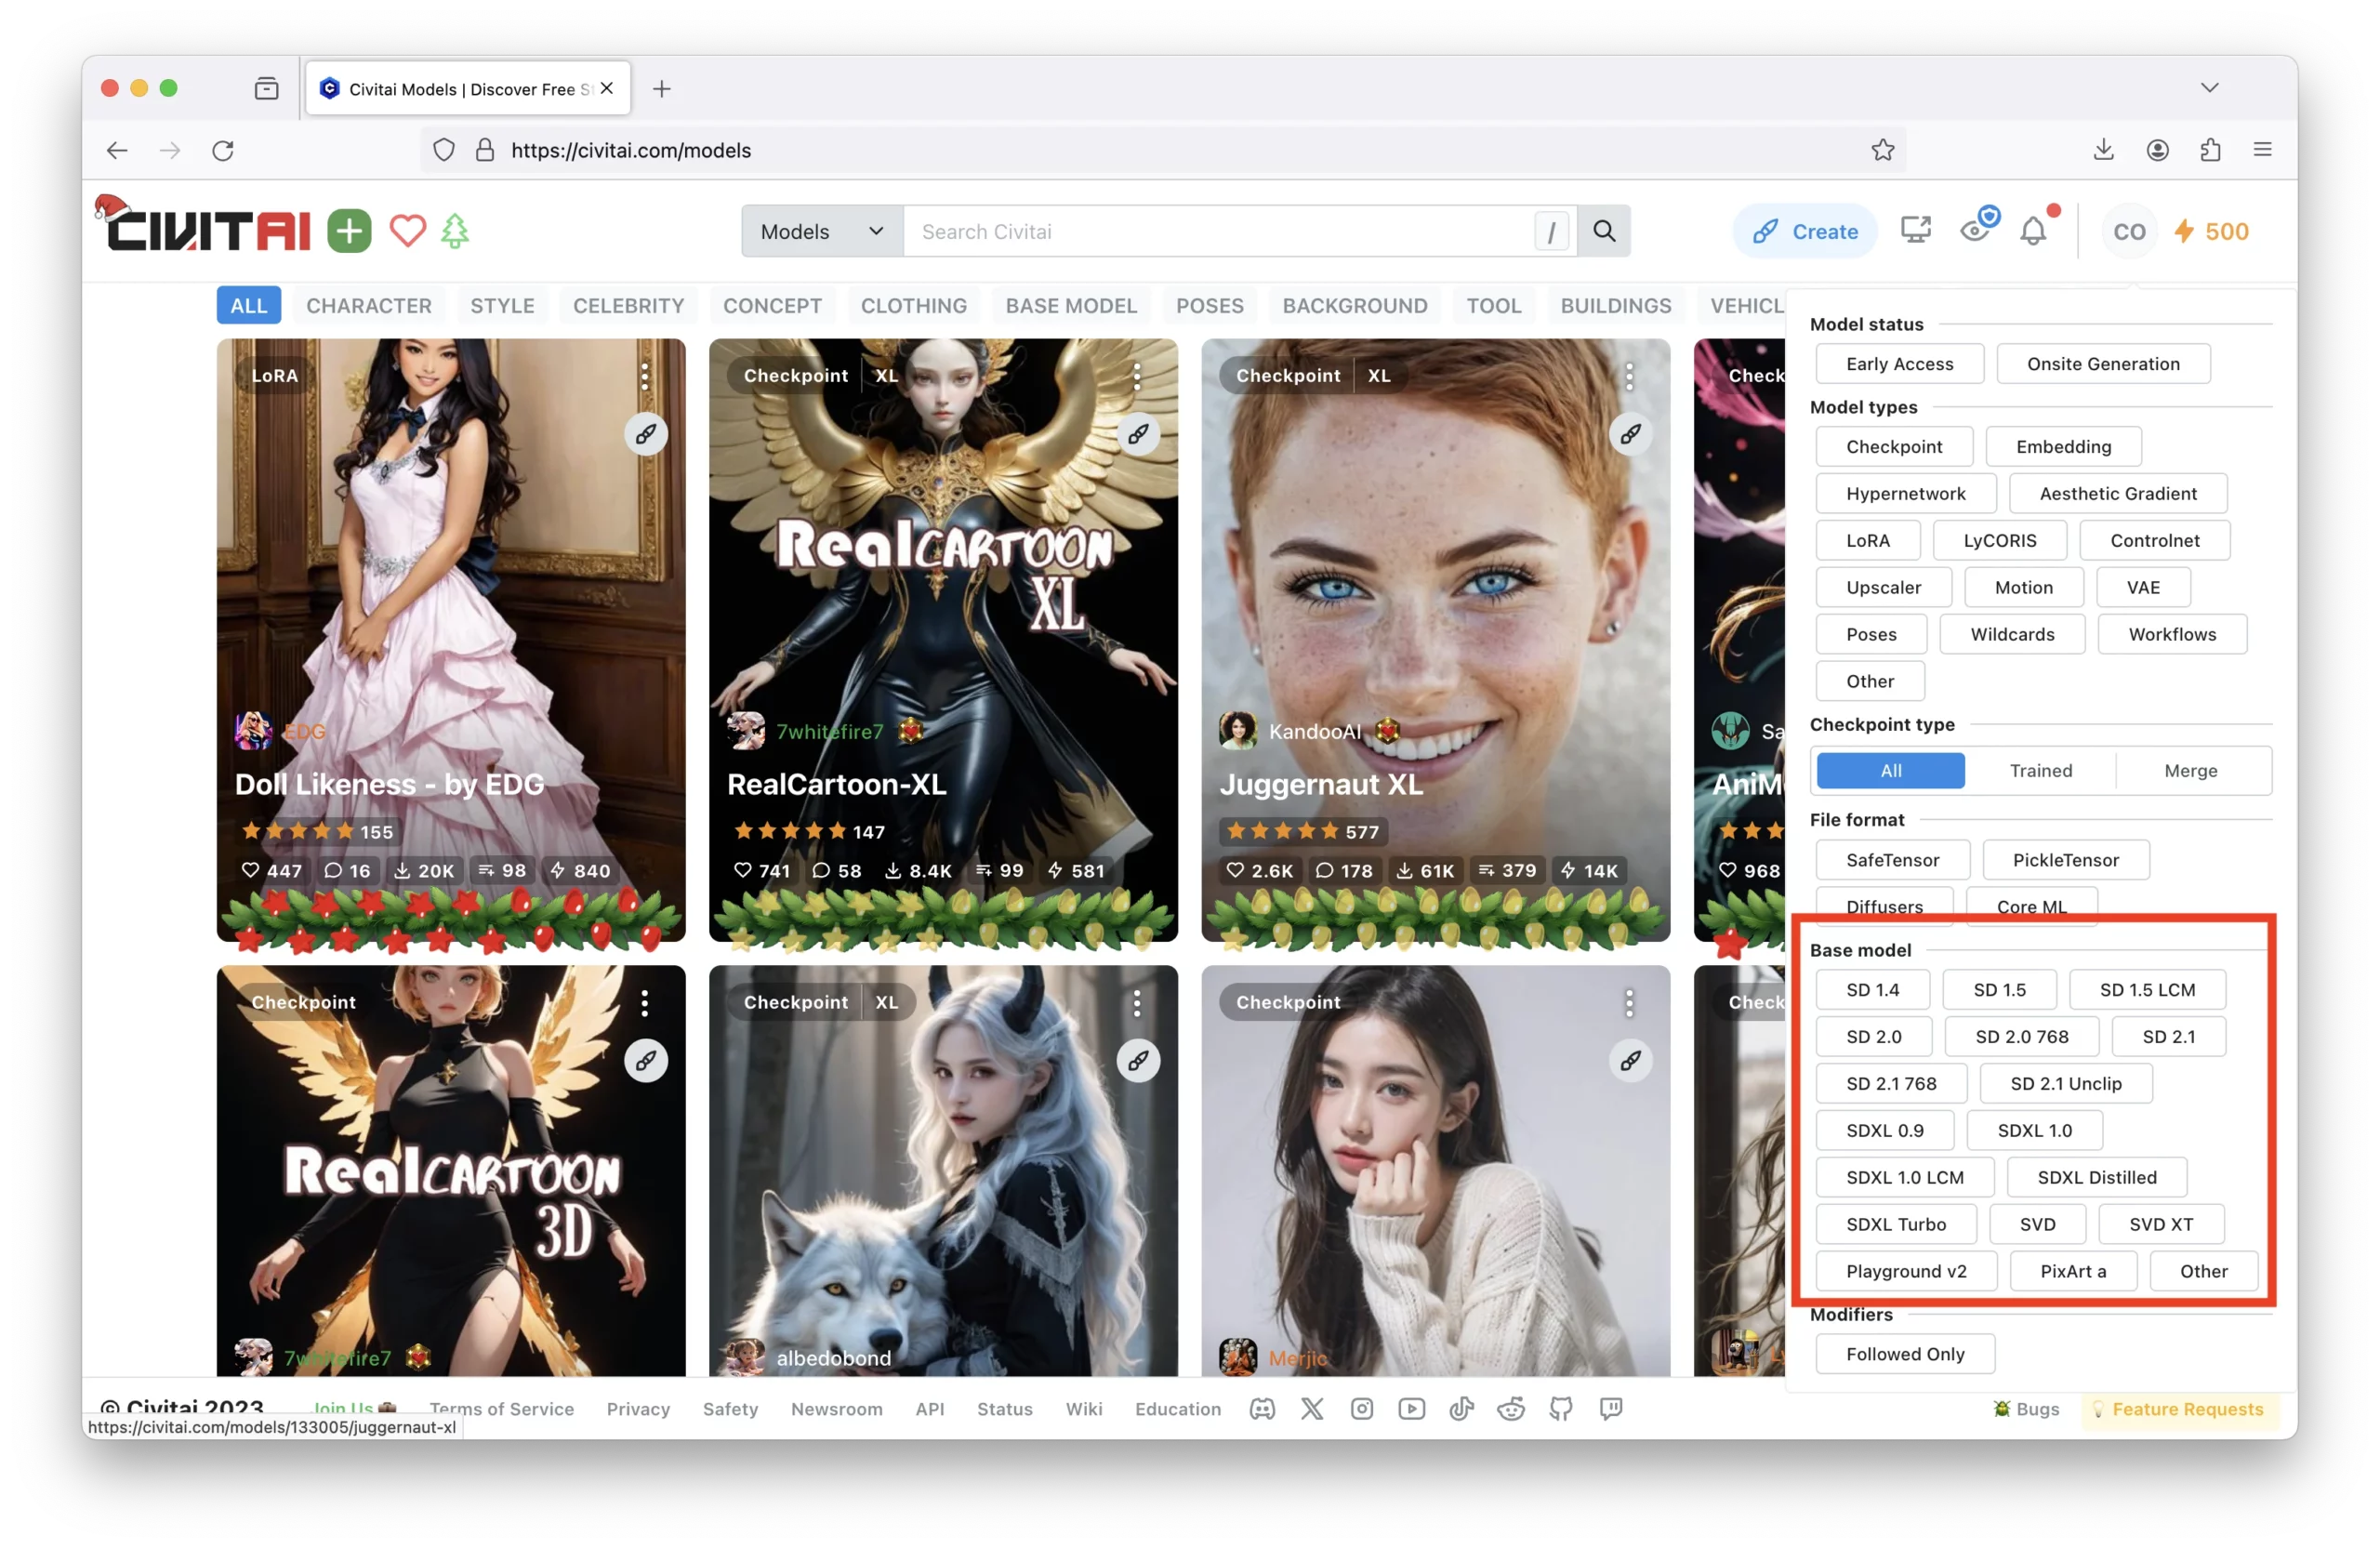Select Merge checkpoint type
This screenshot has height=1548, width=2380.
[2190, 771]
